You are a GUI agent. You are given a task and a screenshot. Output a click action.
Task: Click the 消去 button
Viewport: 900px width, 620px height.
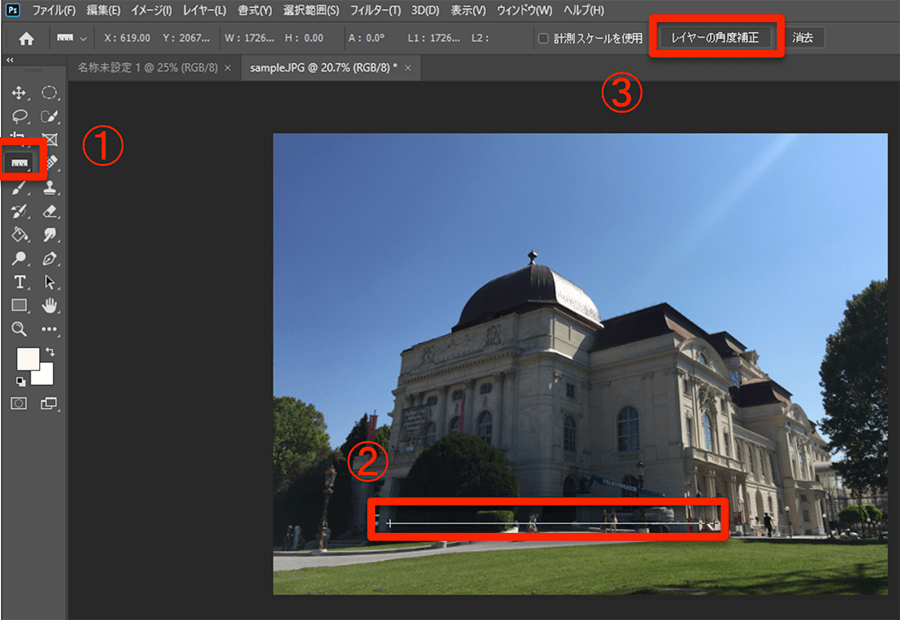coord(803,38)
